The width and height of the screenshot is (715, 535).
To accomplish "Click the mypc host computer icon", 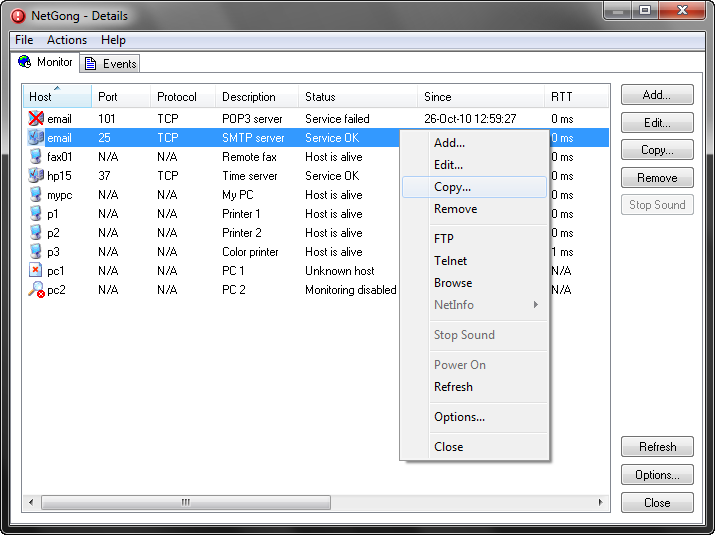I will point(36,195).
